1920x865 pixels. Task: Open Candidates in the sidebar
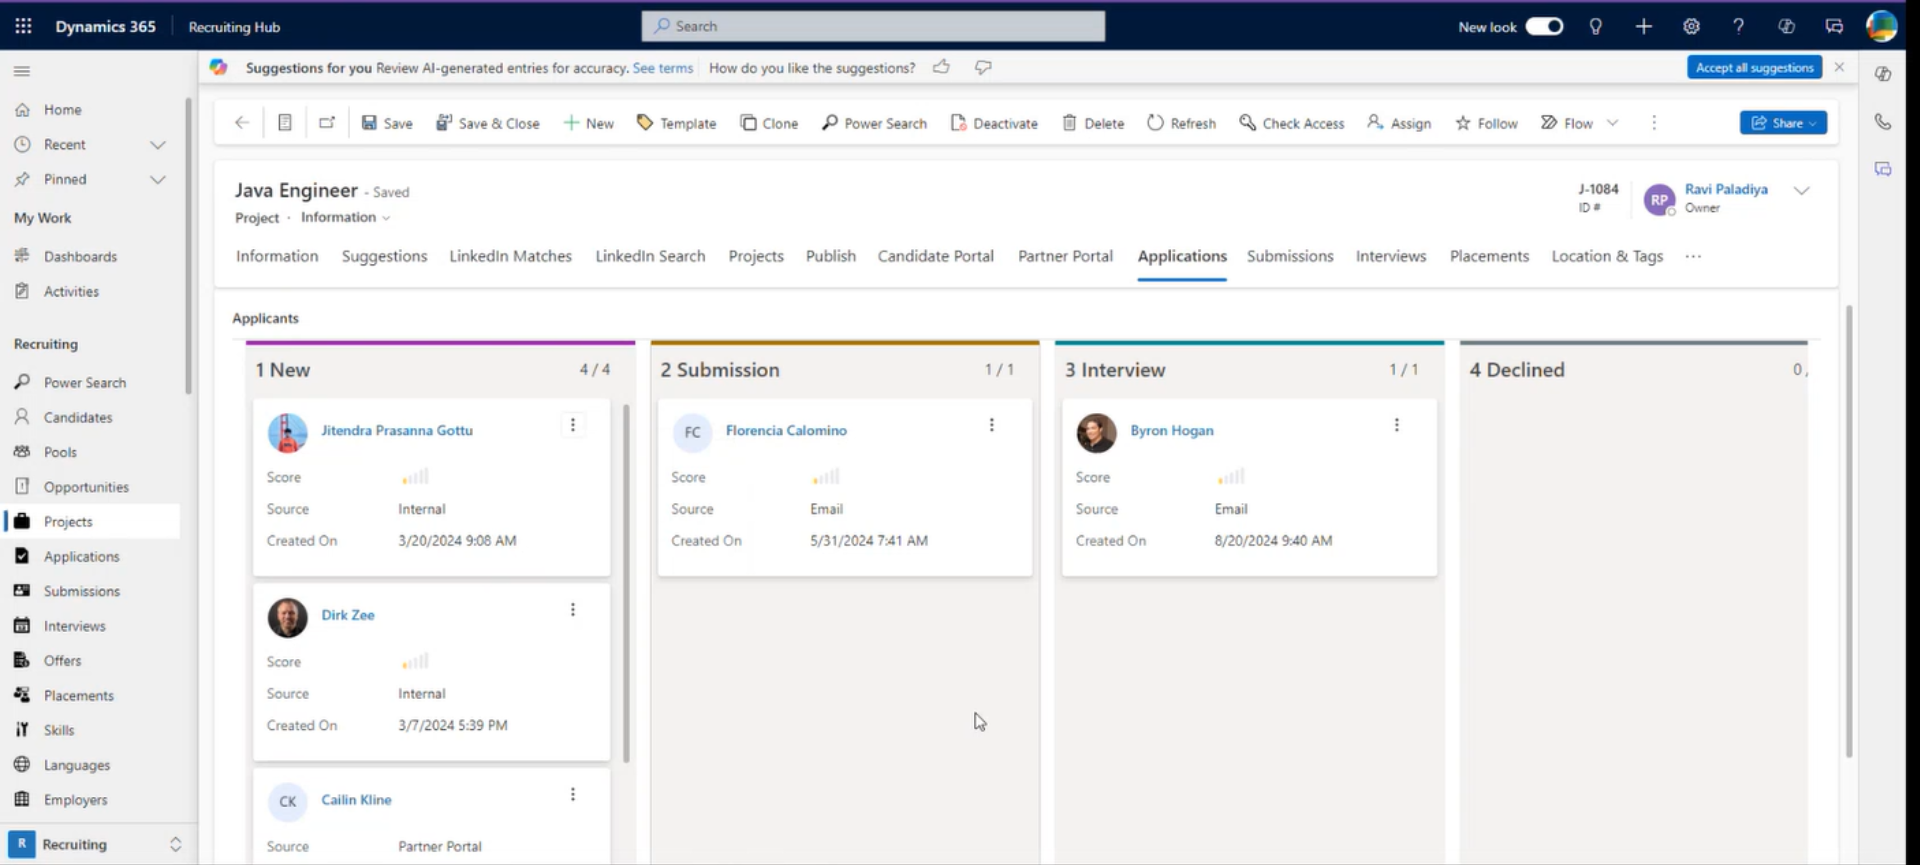[x=78, y=418]
